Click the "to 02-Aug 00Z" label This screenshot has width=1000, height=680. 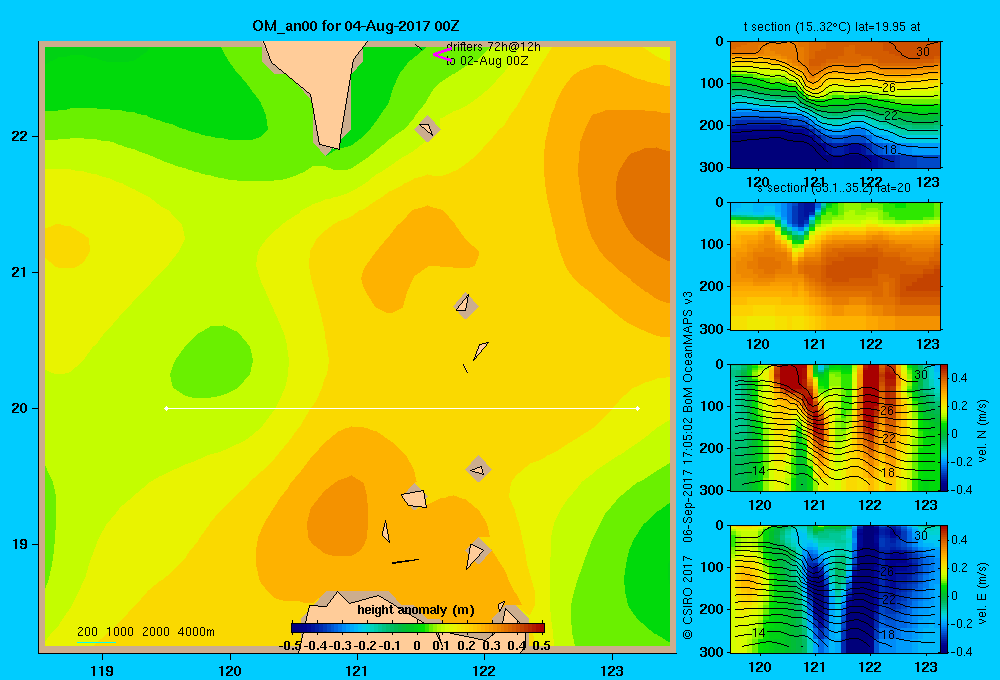tap(487, 61)
